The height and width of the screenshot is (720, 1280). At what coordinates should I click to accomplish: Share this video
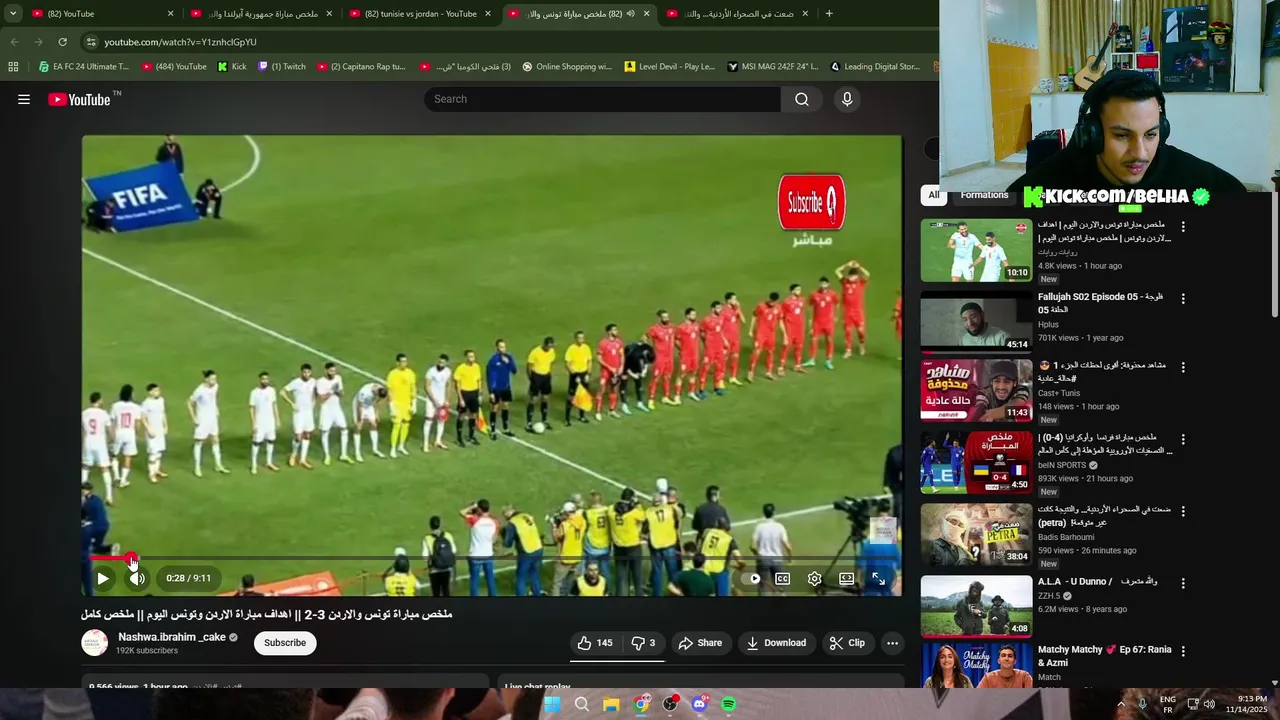(700, 643)
